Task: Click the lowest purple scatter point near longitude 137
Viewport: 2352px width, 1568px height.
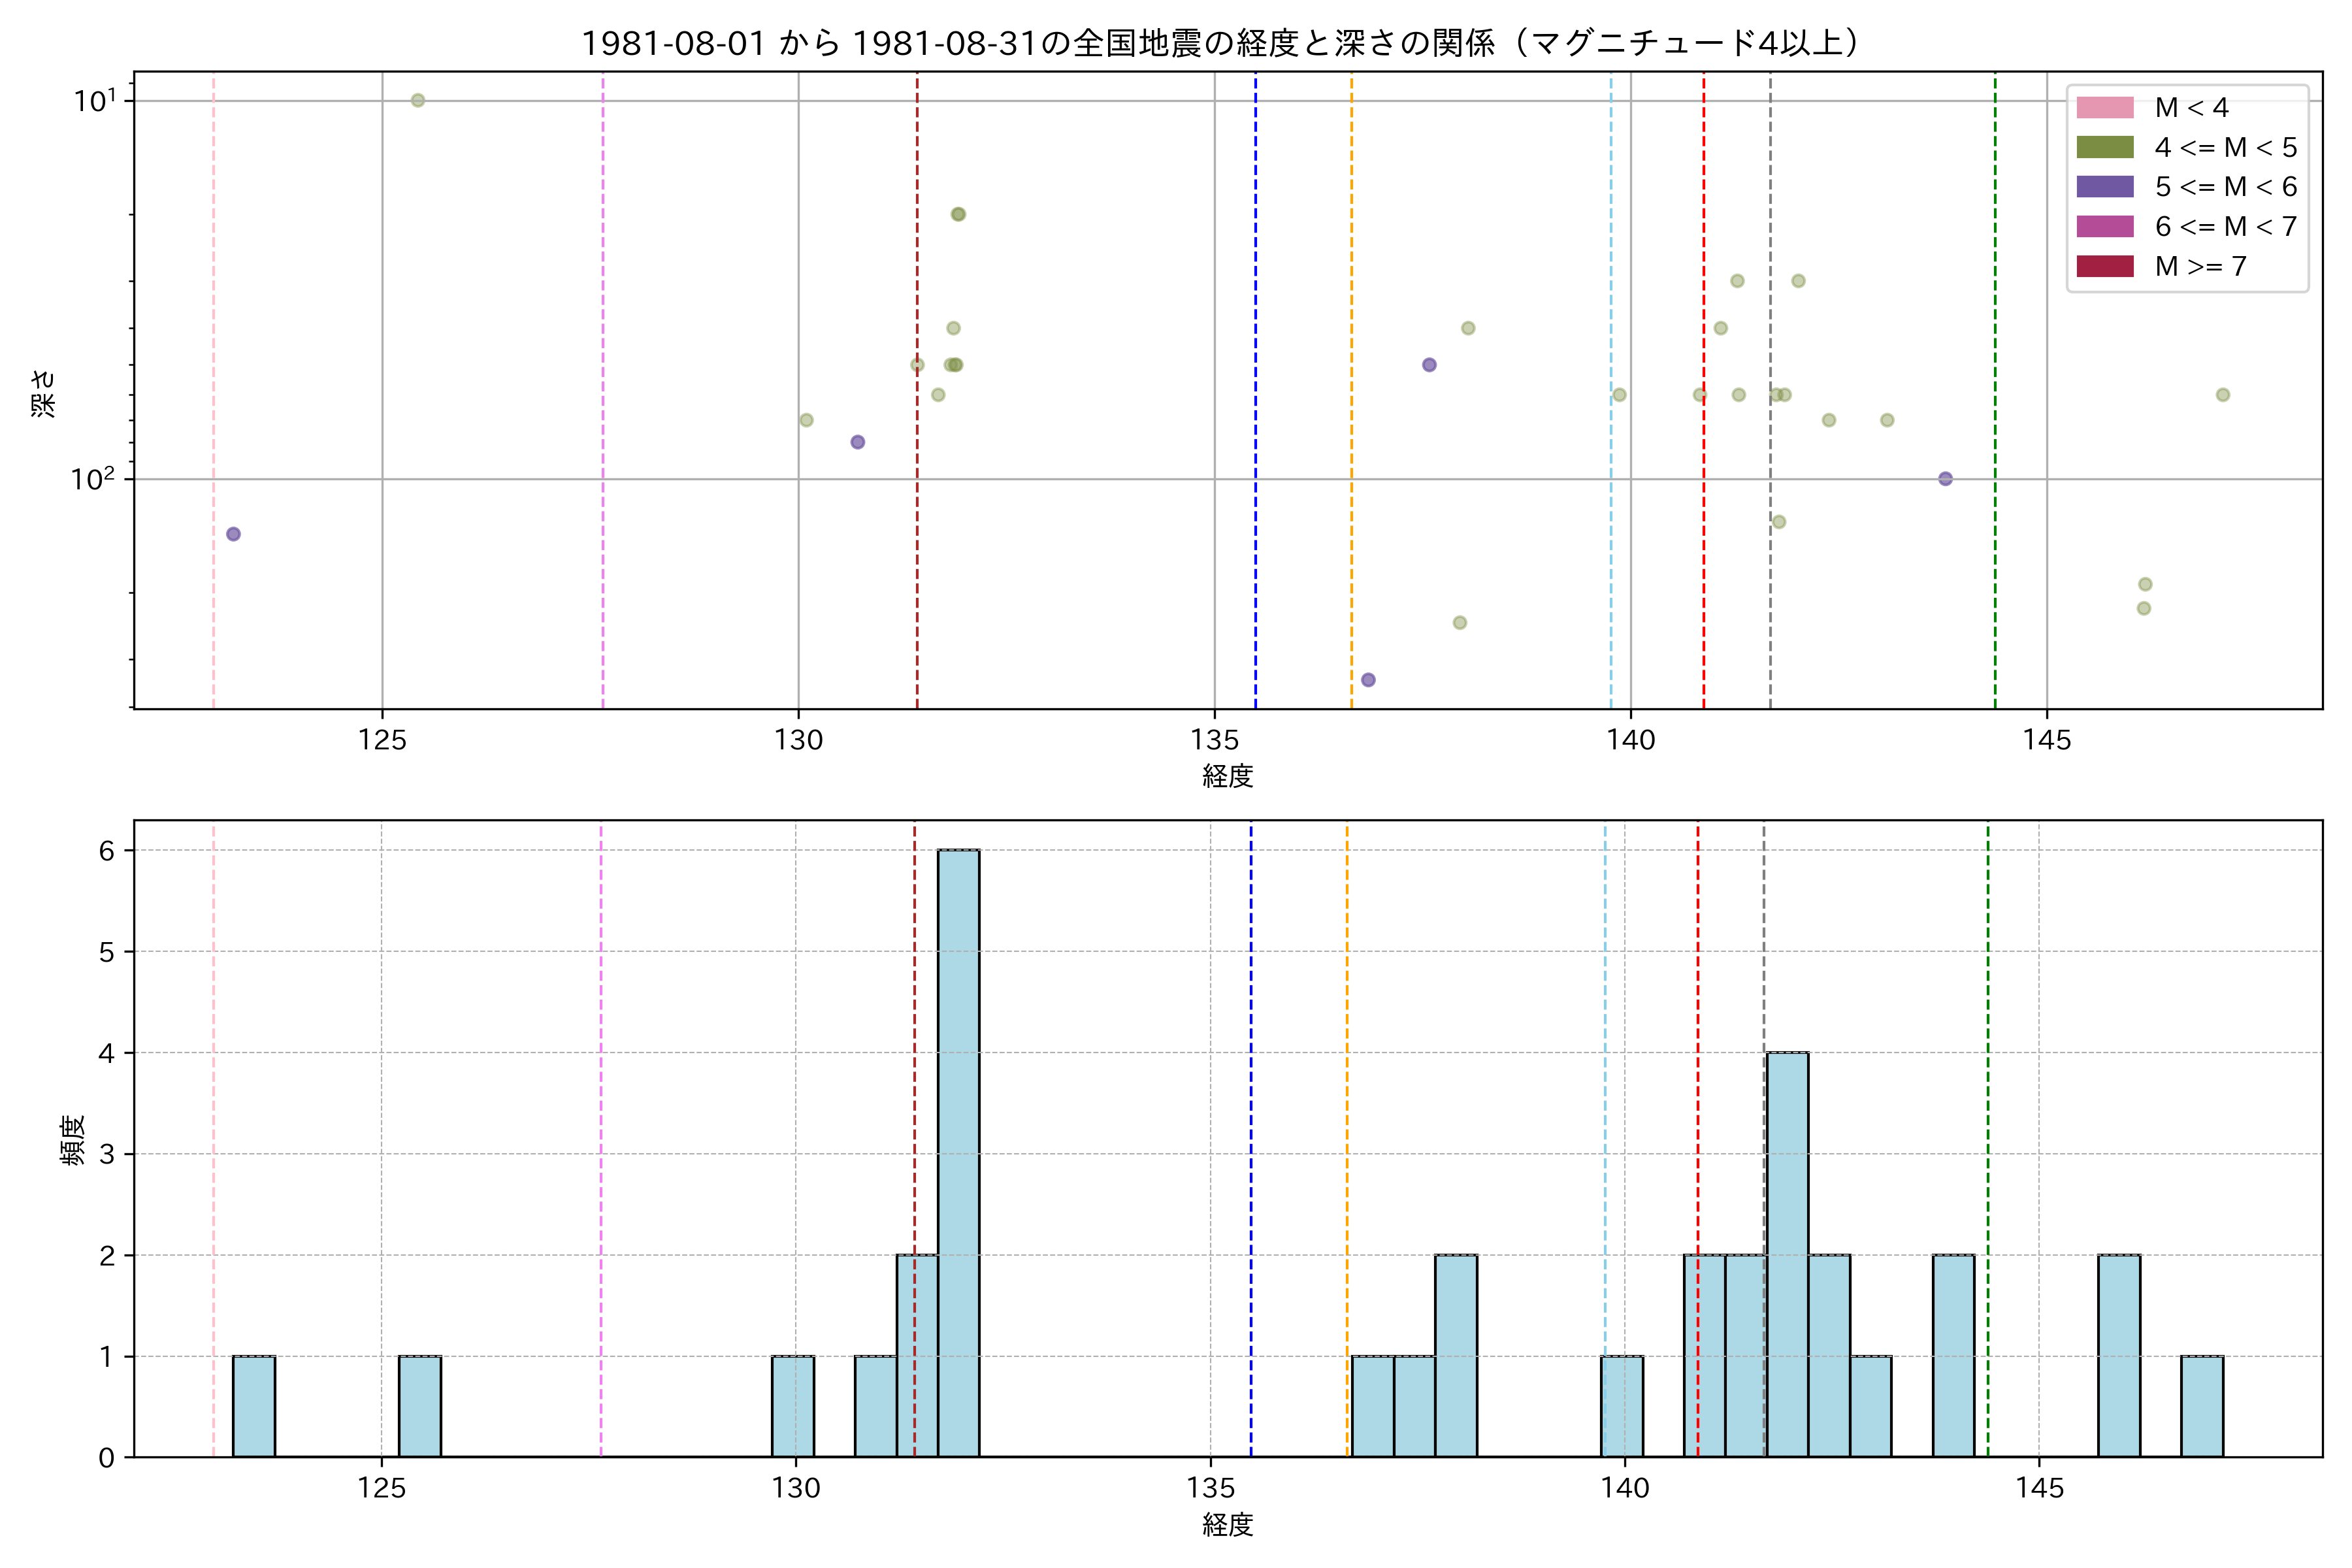Action: [1368, 680]
